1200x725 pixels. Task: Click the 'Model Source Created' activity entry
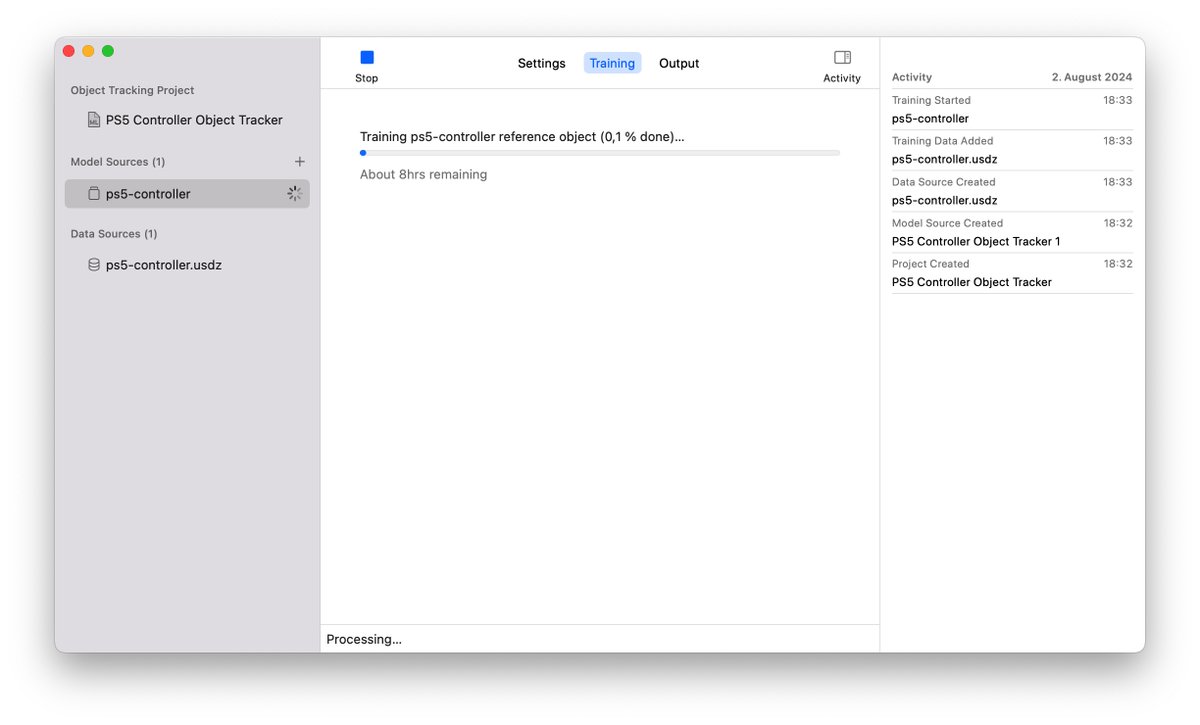pos(1012,232)
